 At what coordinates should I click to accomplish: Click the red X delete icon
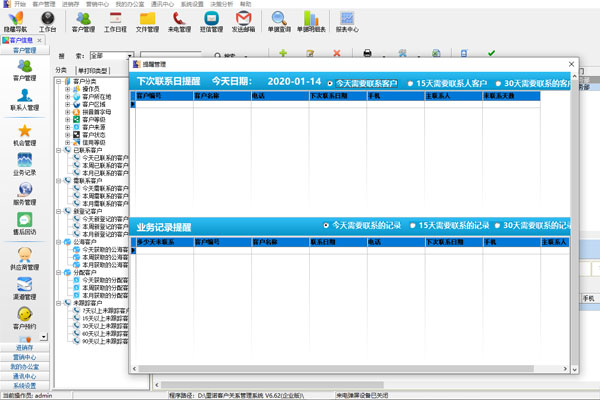[x=337, y=53]
